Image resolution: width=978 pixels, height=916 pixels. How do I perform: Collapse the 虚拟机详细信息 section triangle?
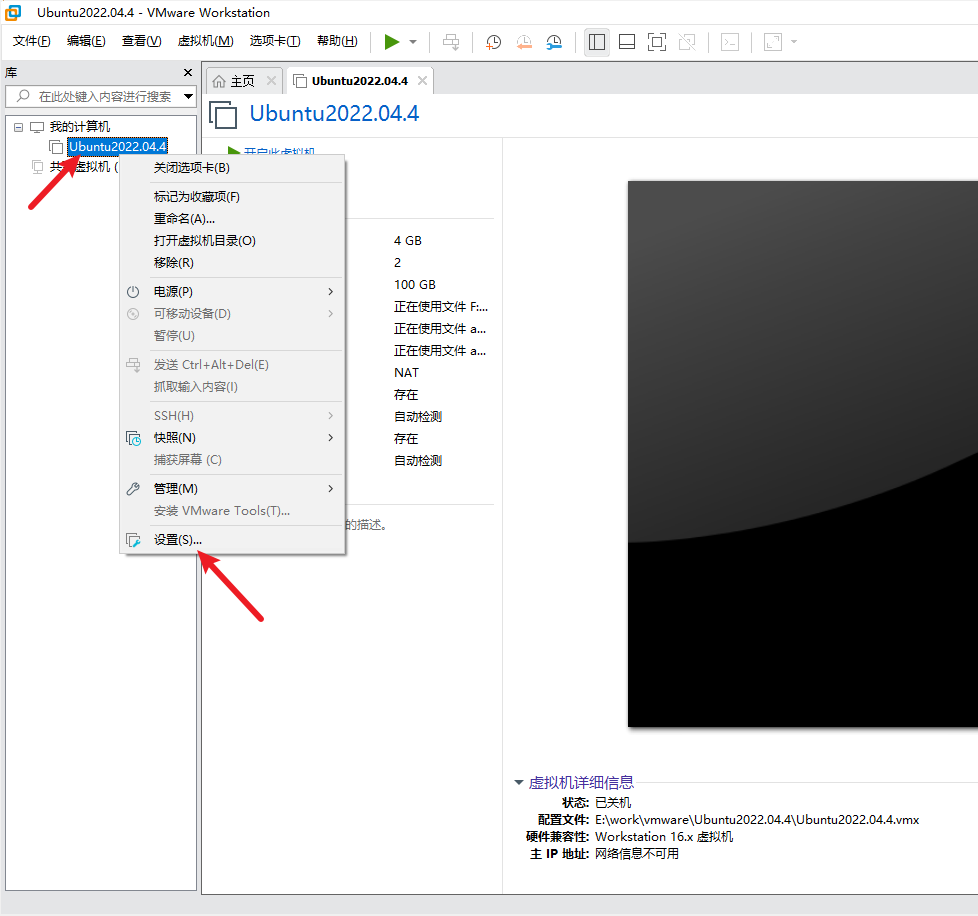point(518,783)
